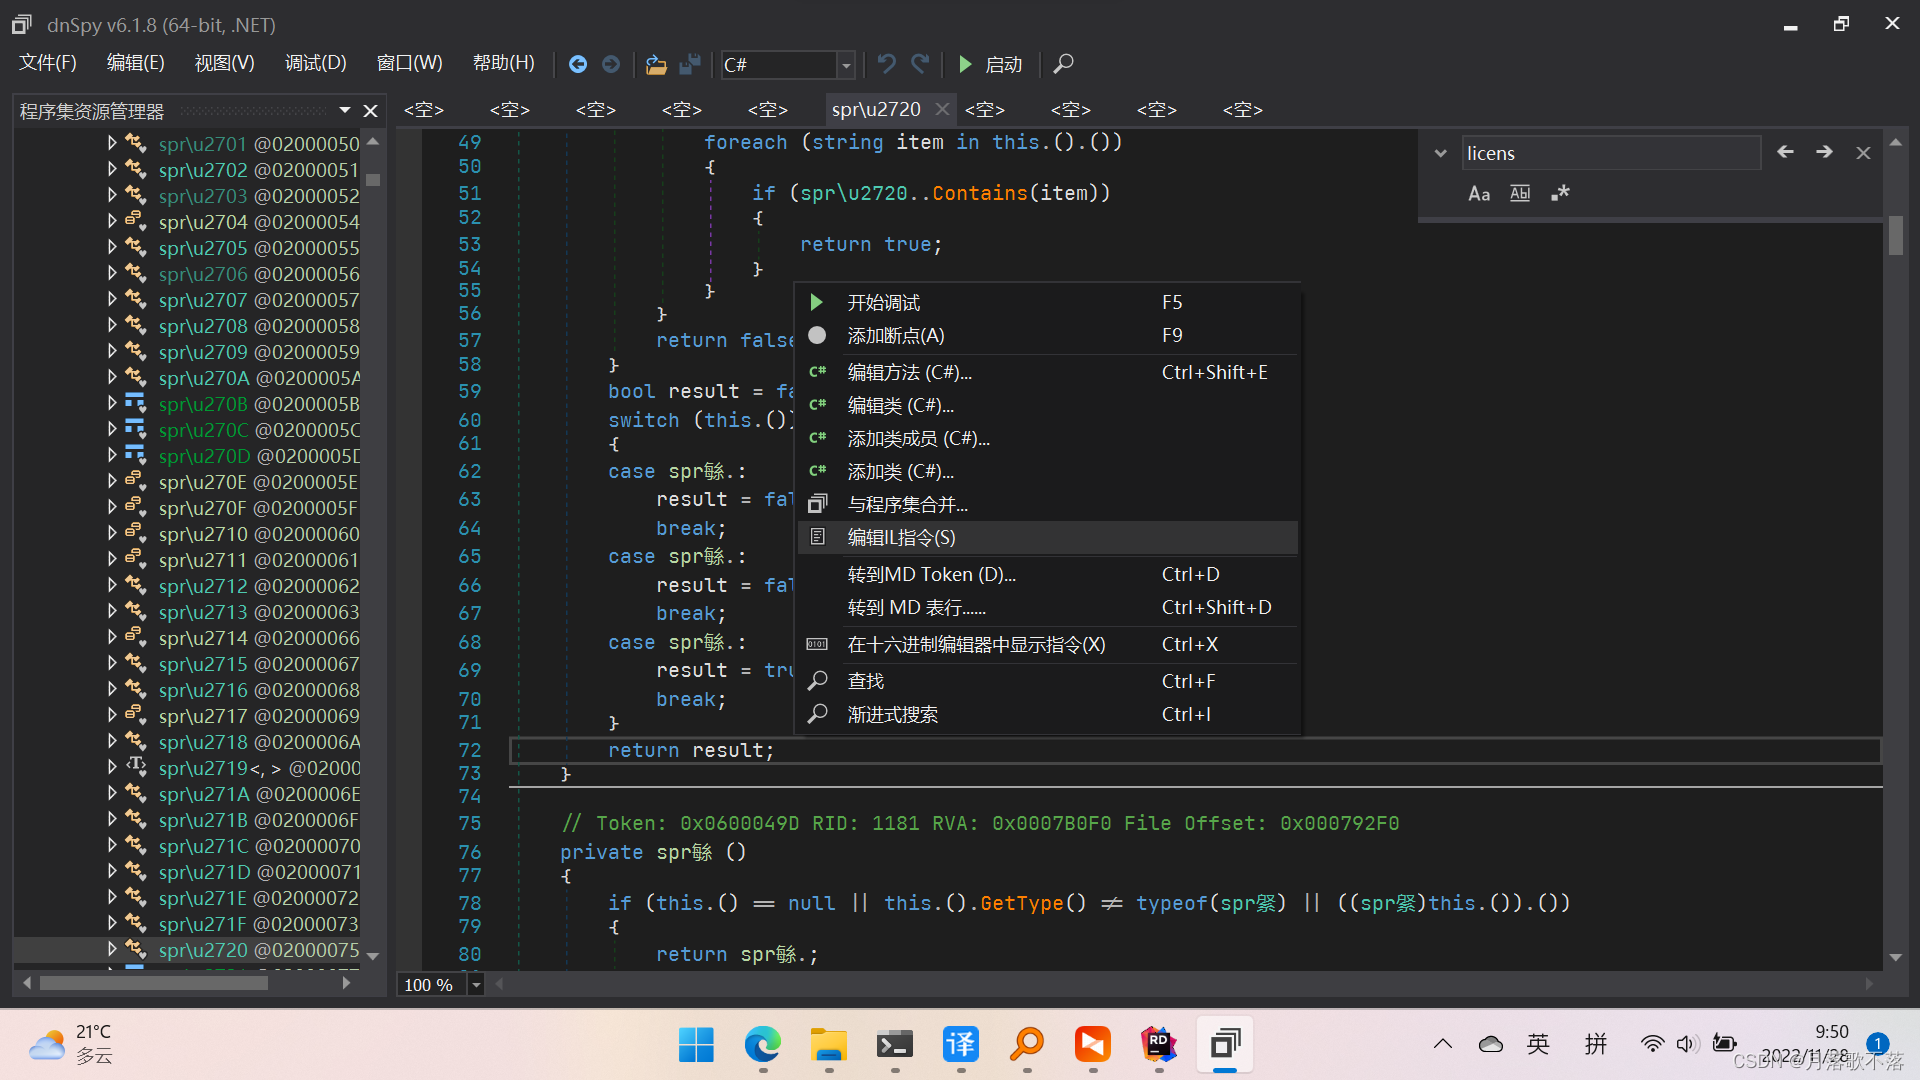This screenshot has width=1920, height=1080.
Task: Toggle whole word matching in search
Action: point(1519,193)
